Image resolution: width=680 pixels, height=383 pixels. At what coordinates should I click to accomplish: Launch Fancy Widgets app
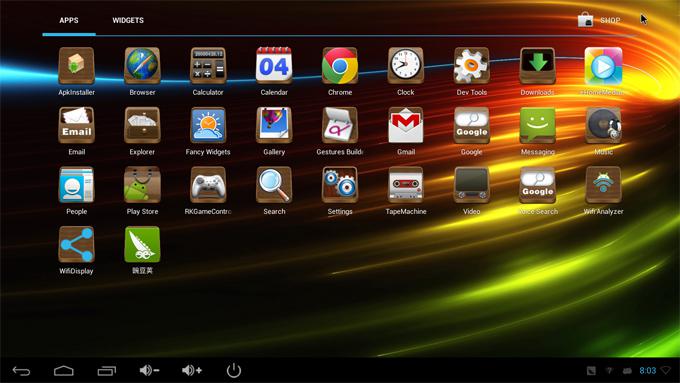(x=208, y=125)
